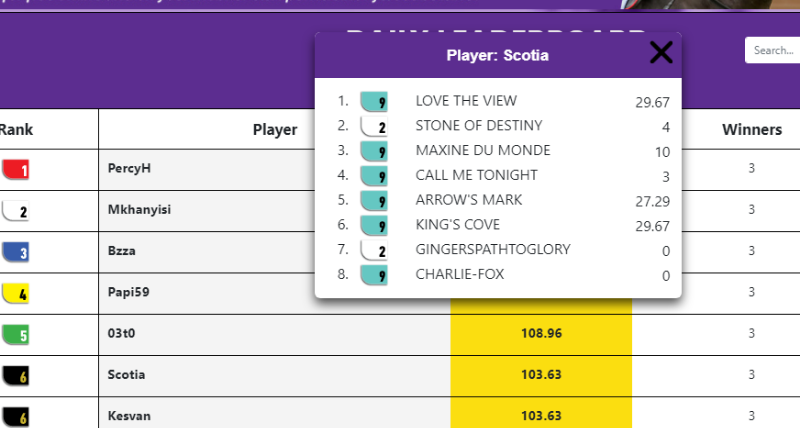The image size is (800, 428).
Task: Open player Kesvan's row
Action: point(128,415)
